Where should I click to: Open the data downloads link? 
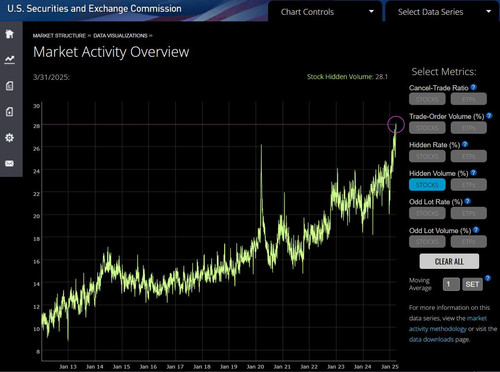(431, 339)
